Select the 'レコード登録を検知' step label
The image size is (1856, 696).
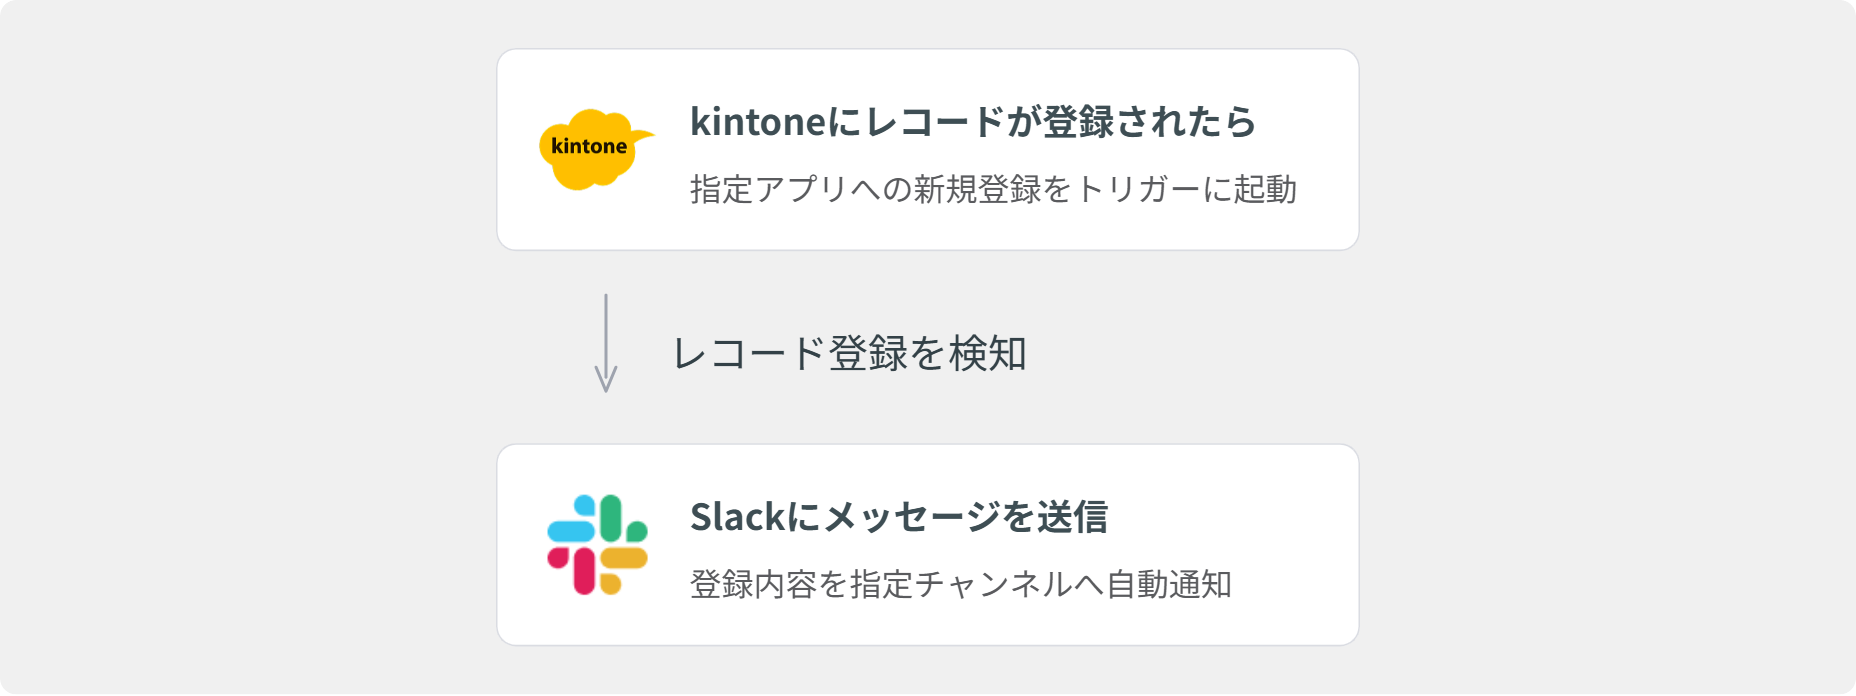click(x=849, y=353)
